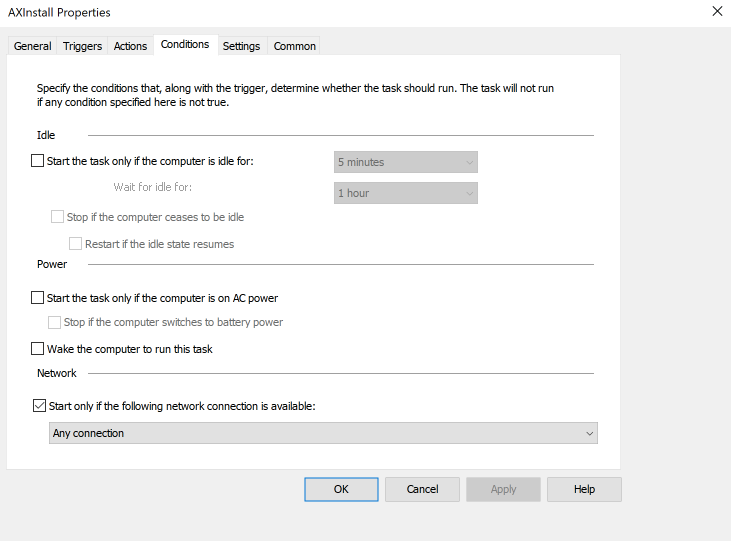Image resolution: width=731 pixels, height=541 pixels.
Task: Open the Triggers tab
Action: tap(82, 46)
